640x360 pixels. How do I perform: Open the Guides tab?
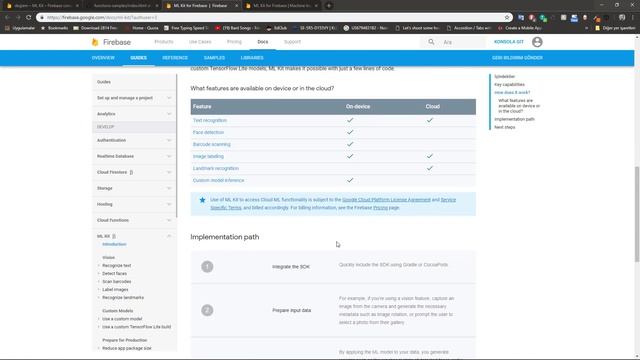coord(138,58)
